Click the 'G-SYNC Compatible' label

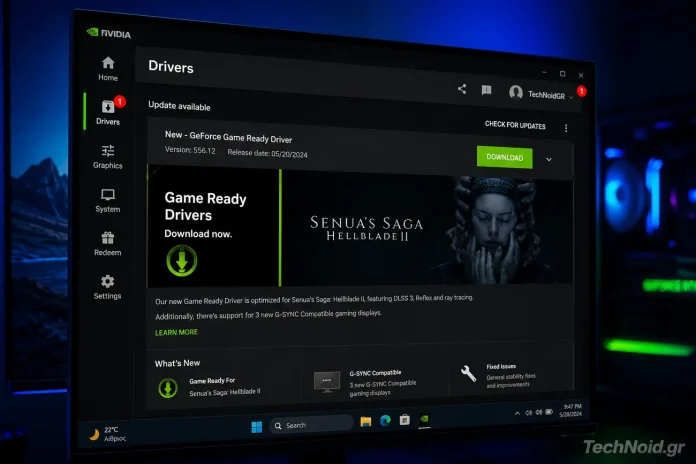coord(375,373)
